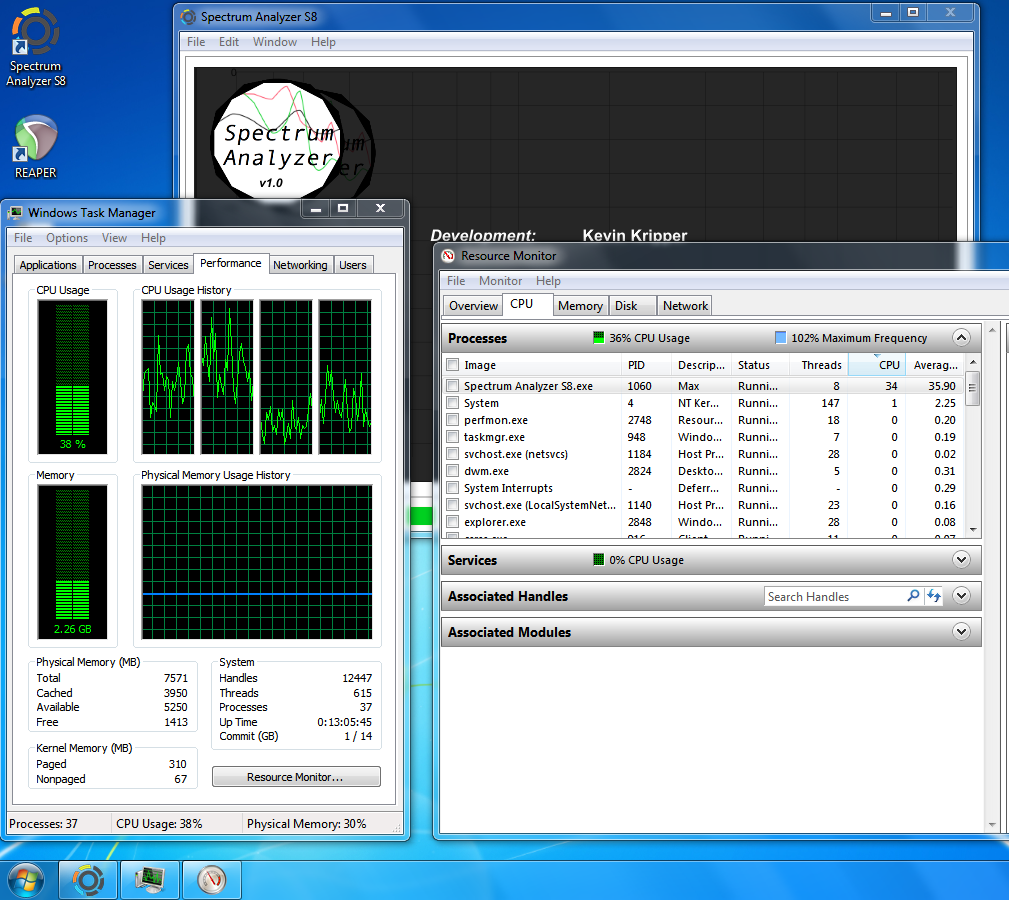Select svchost.exe (LocalSystemNet...) process row
The width and height of the screenshot is (1009, 900).
click(703, 505)
